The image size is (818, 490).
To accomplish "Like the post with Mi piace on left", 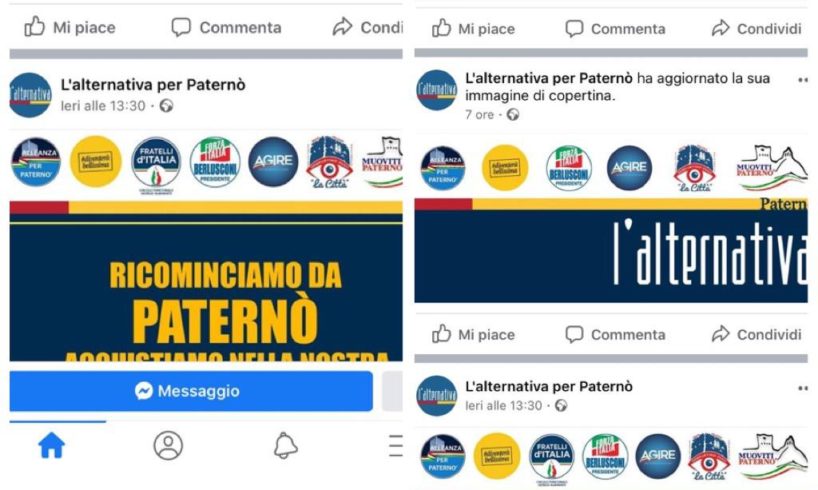I will click(x=70, y=27).
